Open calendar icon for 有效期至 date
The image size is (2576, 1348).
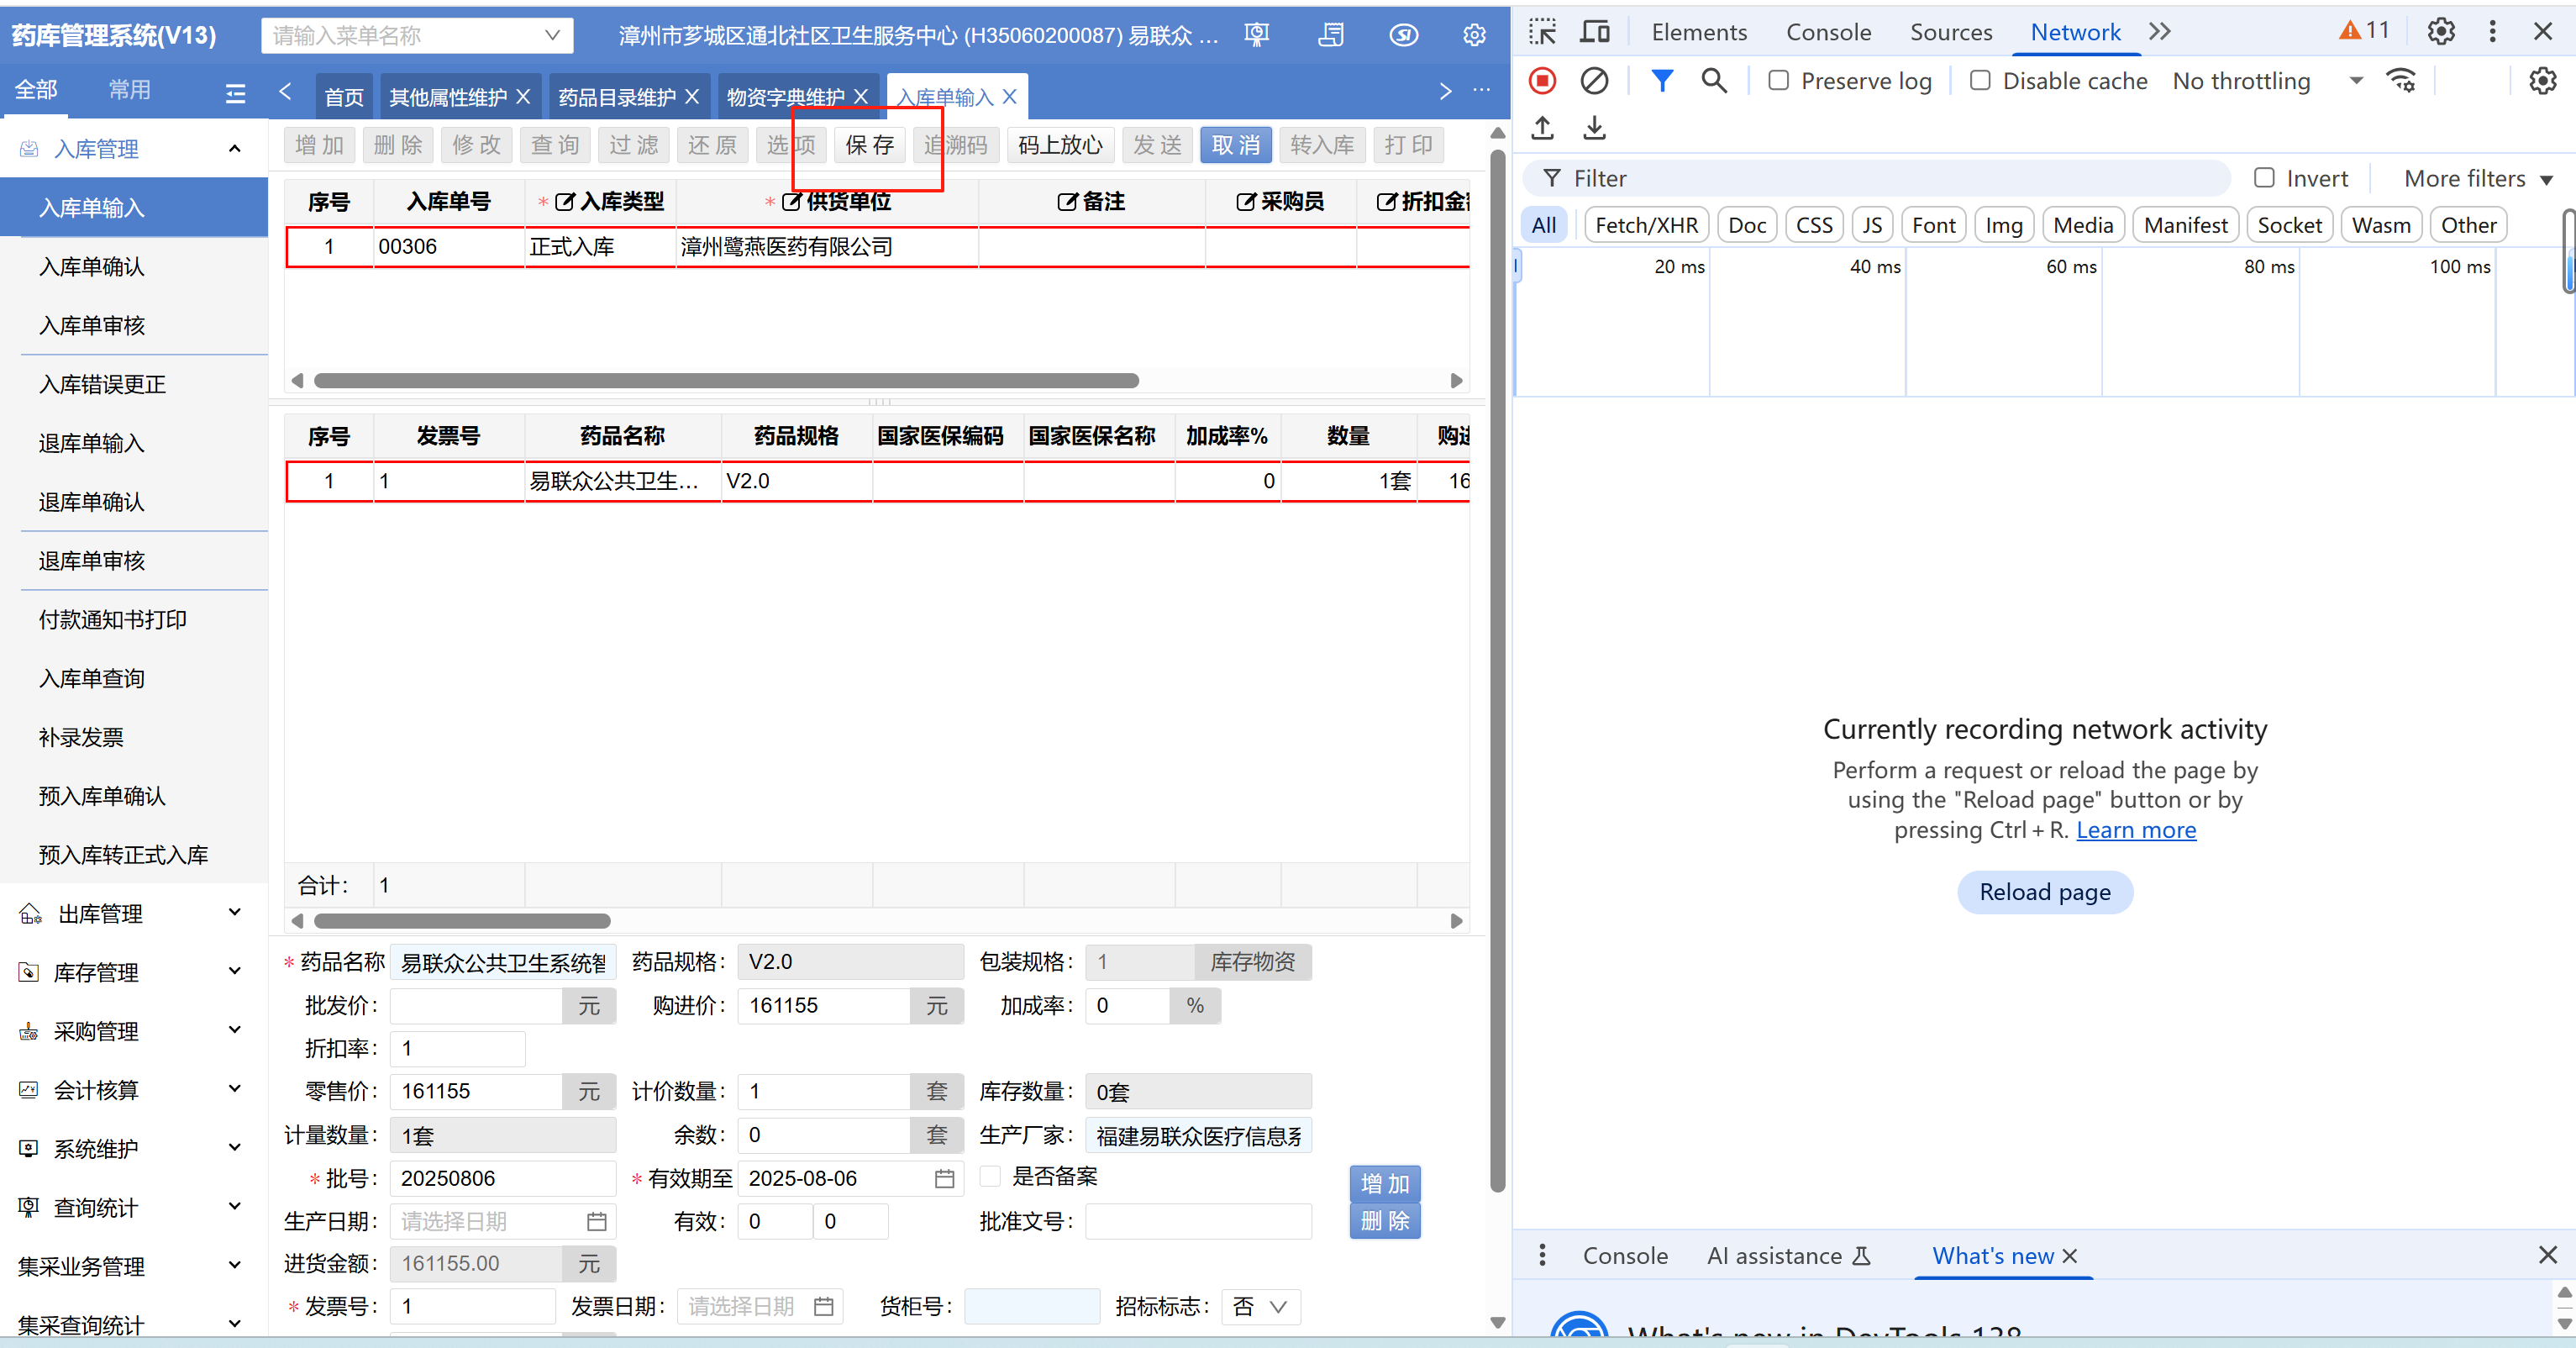944,1179
